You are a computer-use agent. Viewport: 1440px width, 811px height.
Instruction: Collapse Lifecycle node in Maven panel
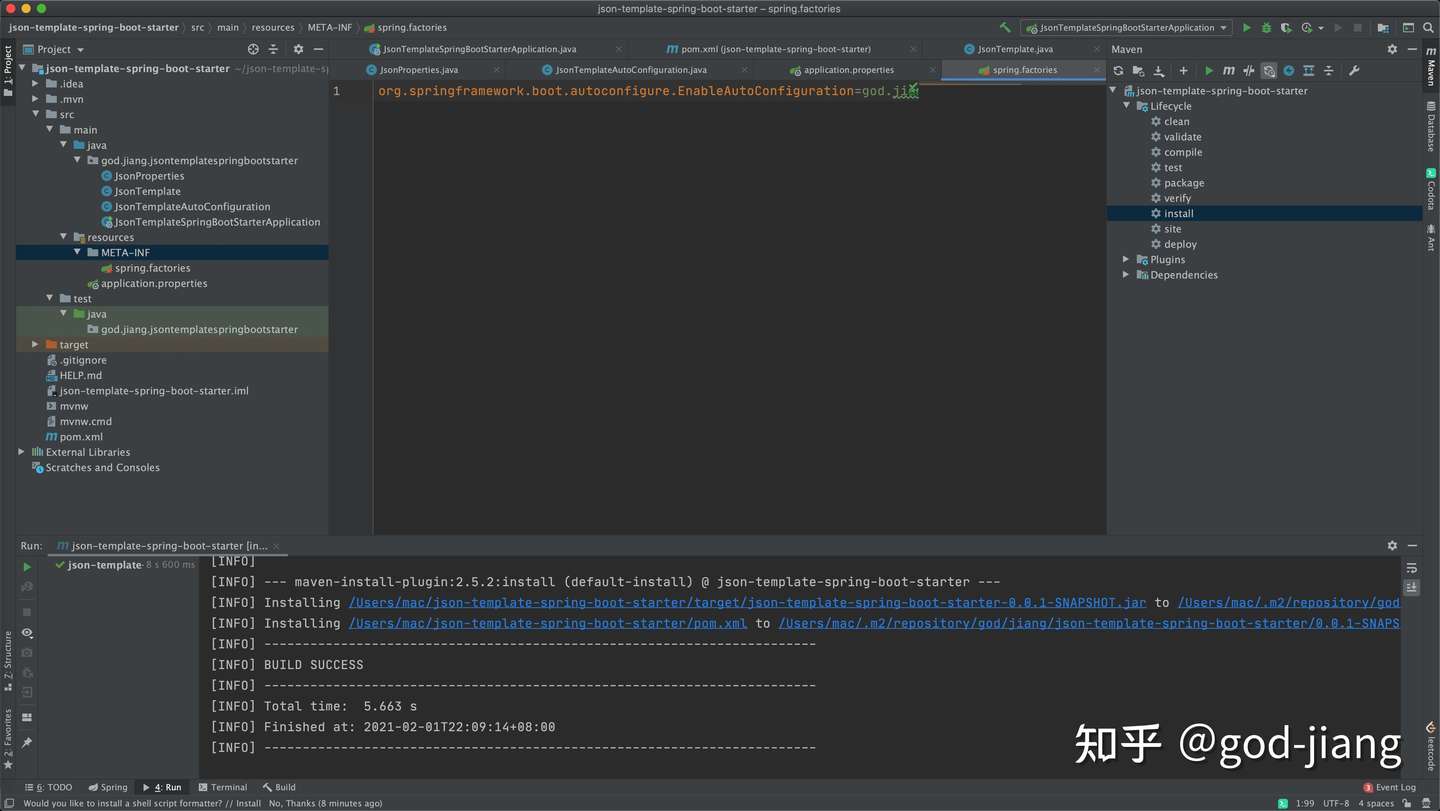(x=1127, y=106)
